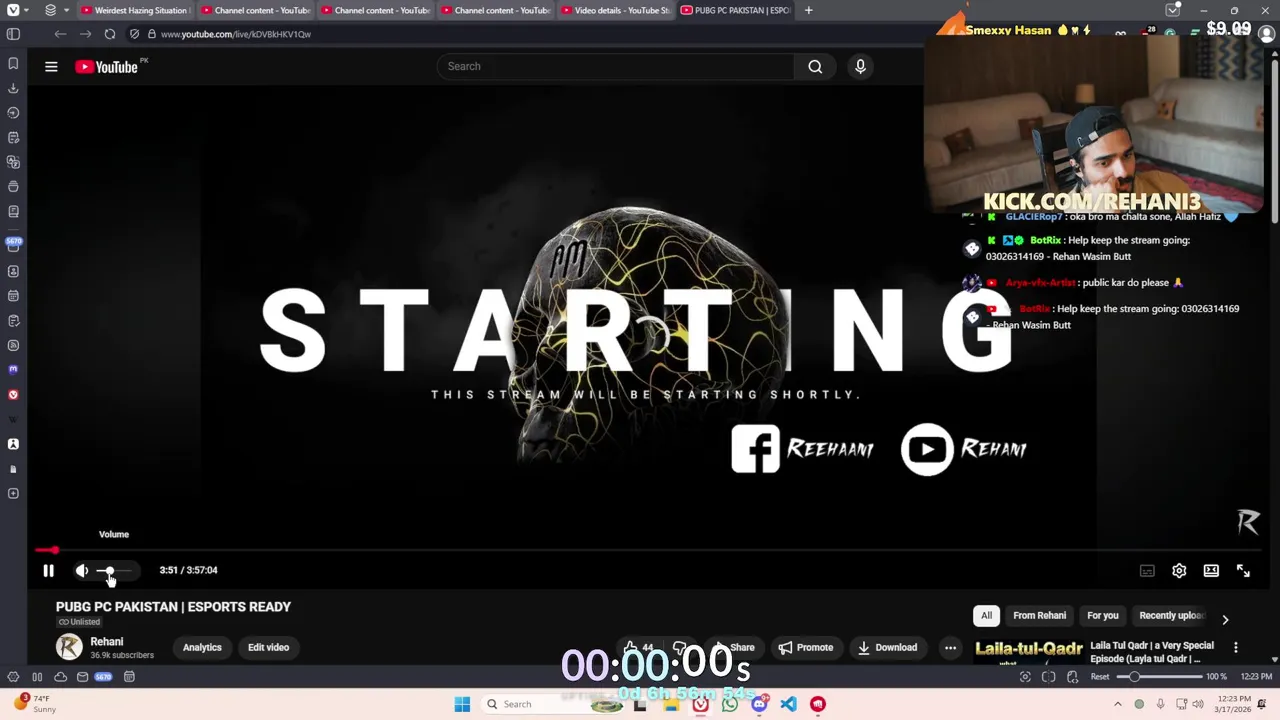Open Visual Studio Code from the taskbar
1280x720 pixels.
(x=788, y=704)
